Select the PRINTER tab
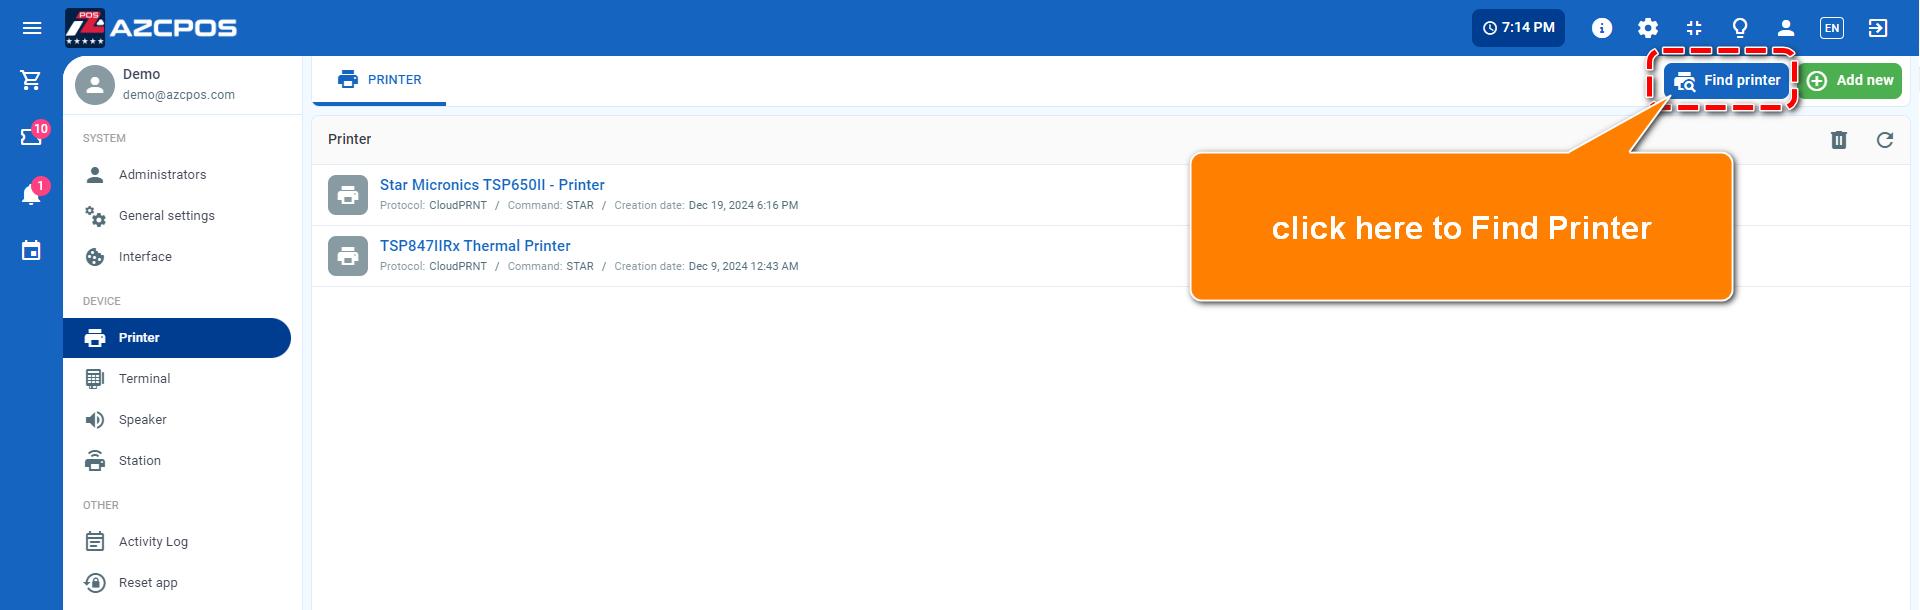Screen dimensions: 1920x610 point(379,80)
